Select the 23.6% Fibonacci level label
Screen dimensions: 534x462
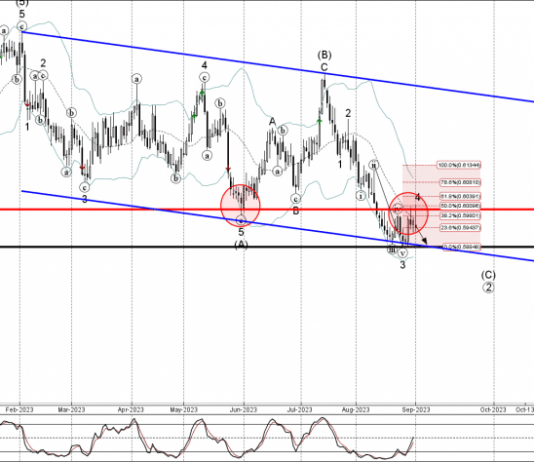click(x=460, y=228)
